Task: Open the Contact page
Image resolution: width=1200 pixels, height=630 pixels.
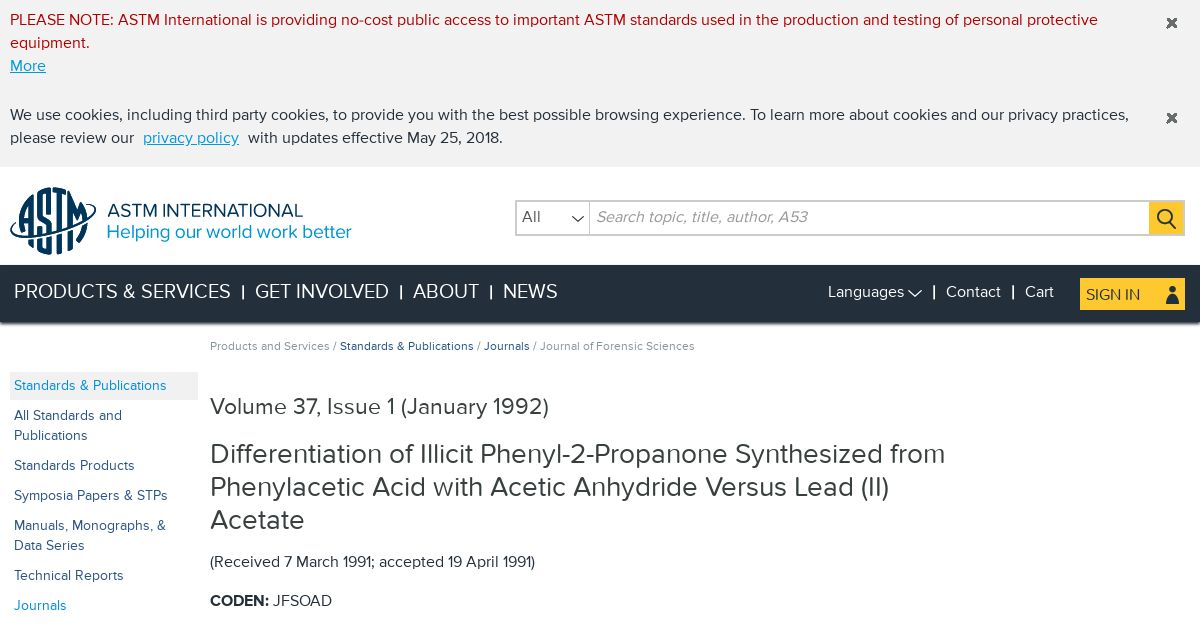Action: [x=973, y=292]
